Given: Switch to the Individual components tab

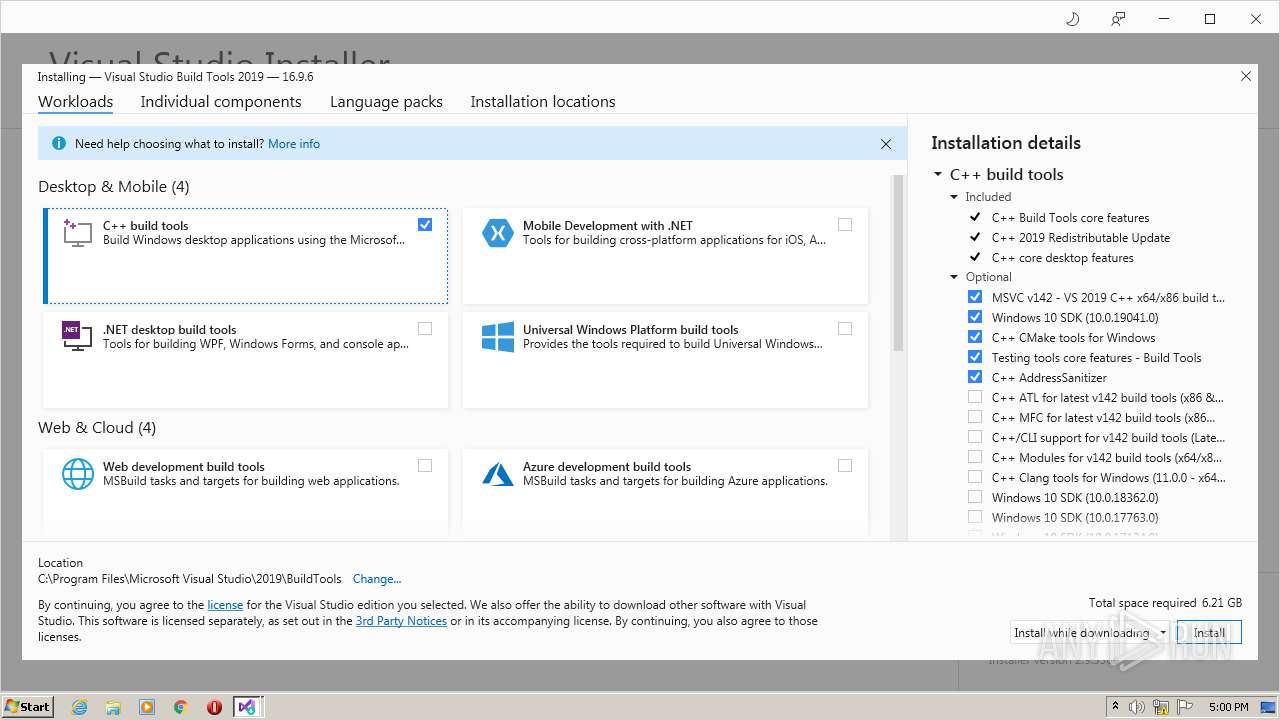Looking at the screenshot, I should click(221, 102).
